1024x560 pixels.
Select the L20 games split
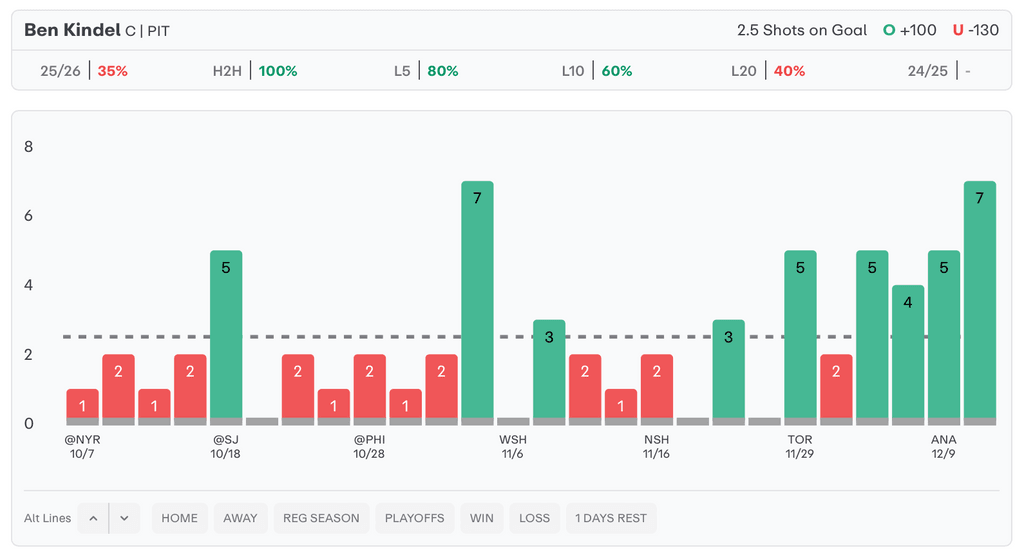[x=768, y=71]
